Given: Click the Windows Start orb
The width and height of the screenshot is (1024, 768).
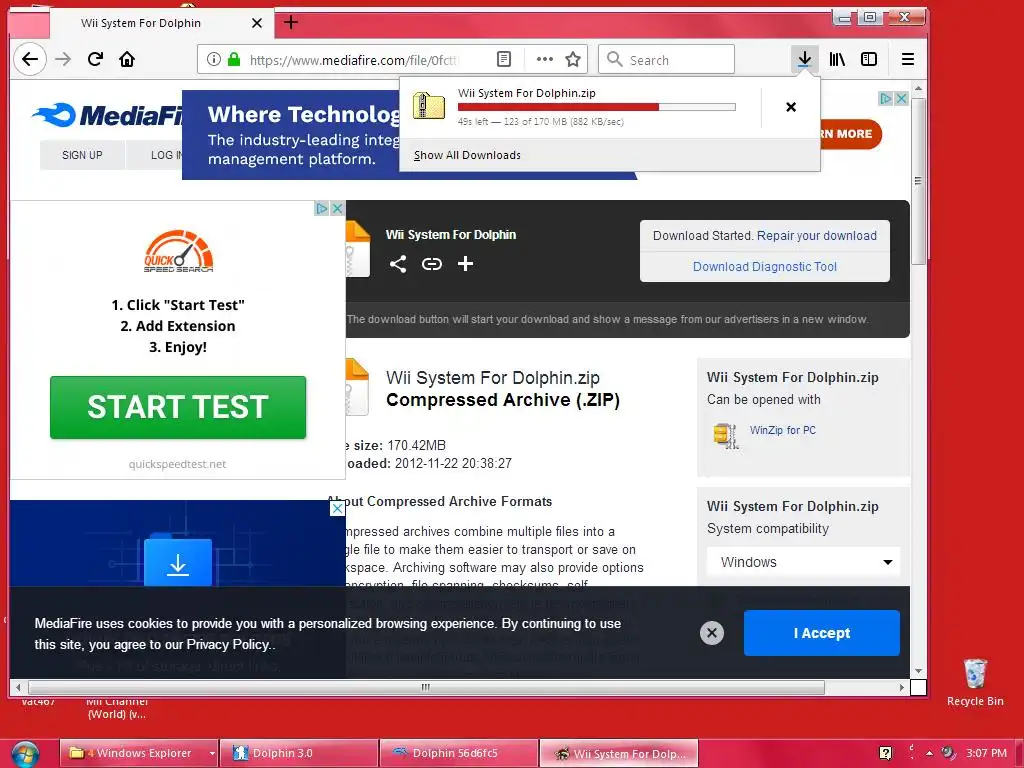Looking at the screenshot, I should pyautogui.click(x=25, y=754).
